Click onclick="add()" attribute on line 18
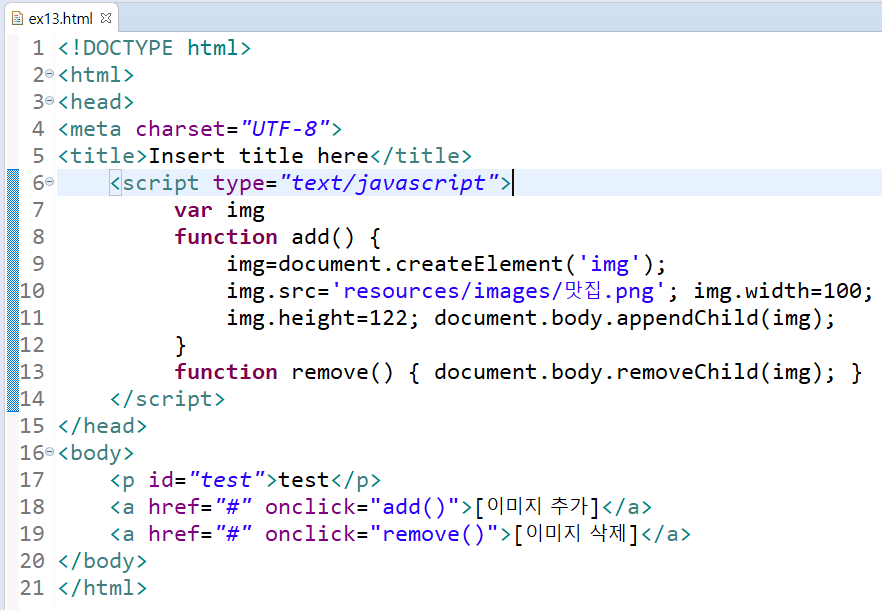882x610 pixels. click(362, 507)
